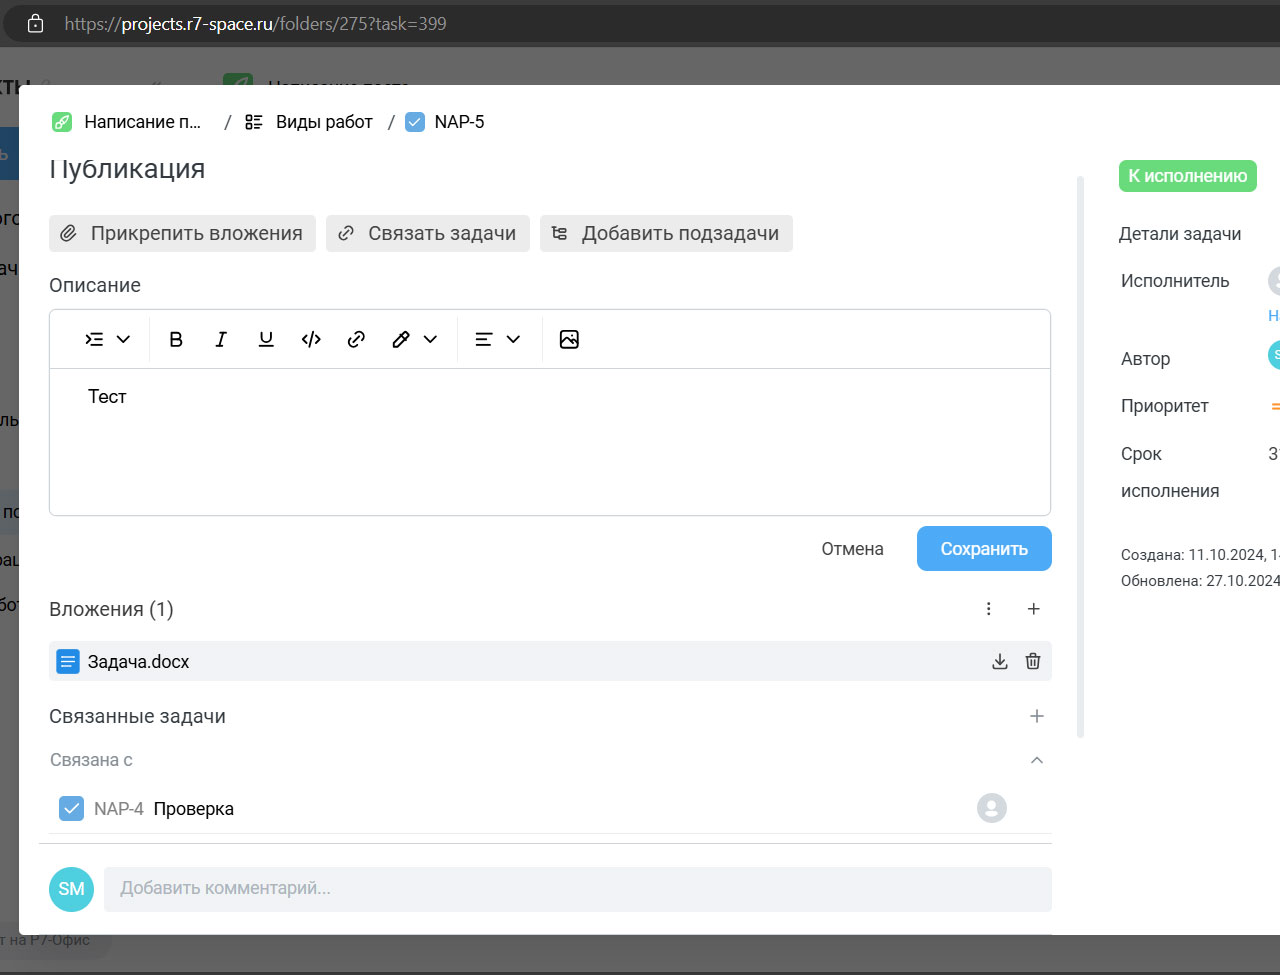The image size is (1280, 975).
Task: Click the assignee avatar of NAP-4
Action: (x=991, y=808)
